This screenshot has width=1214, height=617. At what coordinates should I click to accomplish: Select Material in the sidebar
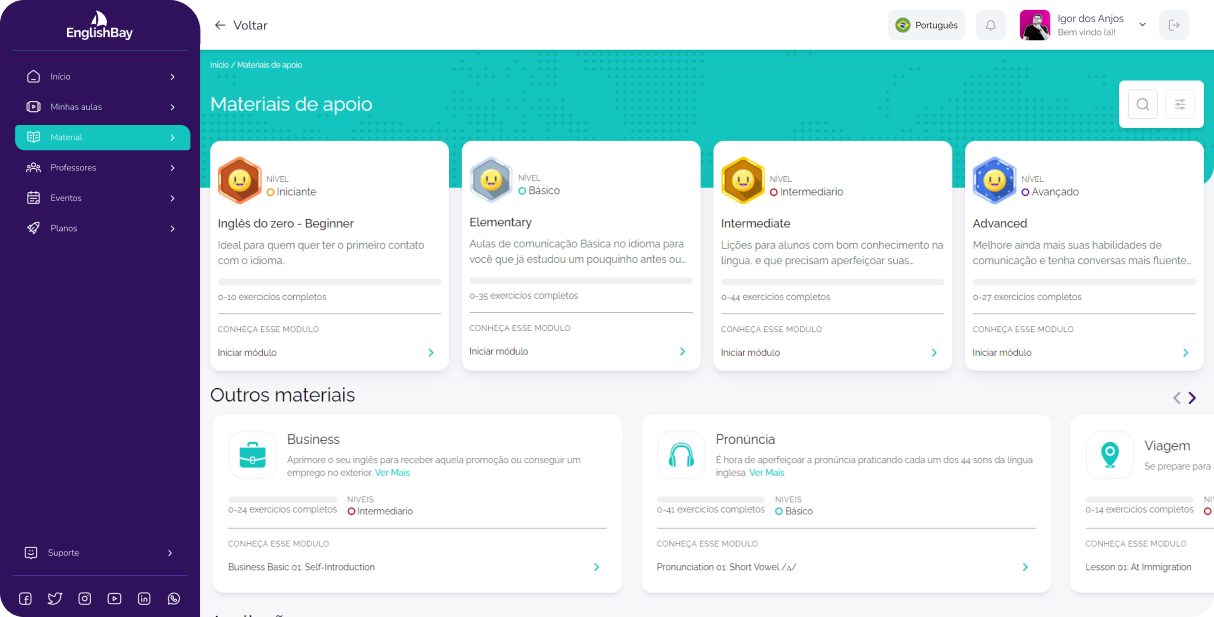point(102,137)
